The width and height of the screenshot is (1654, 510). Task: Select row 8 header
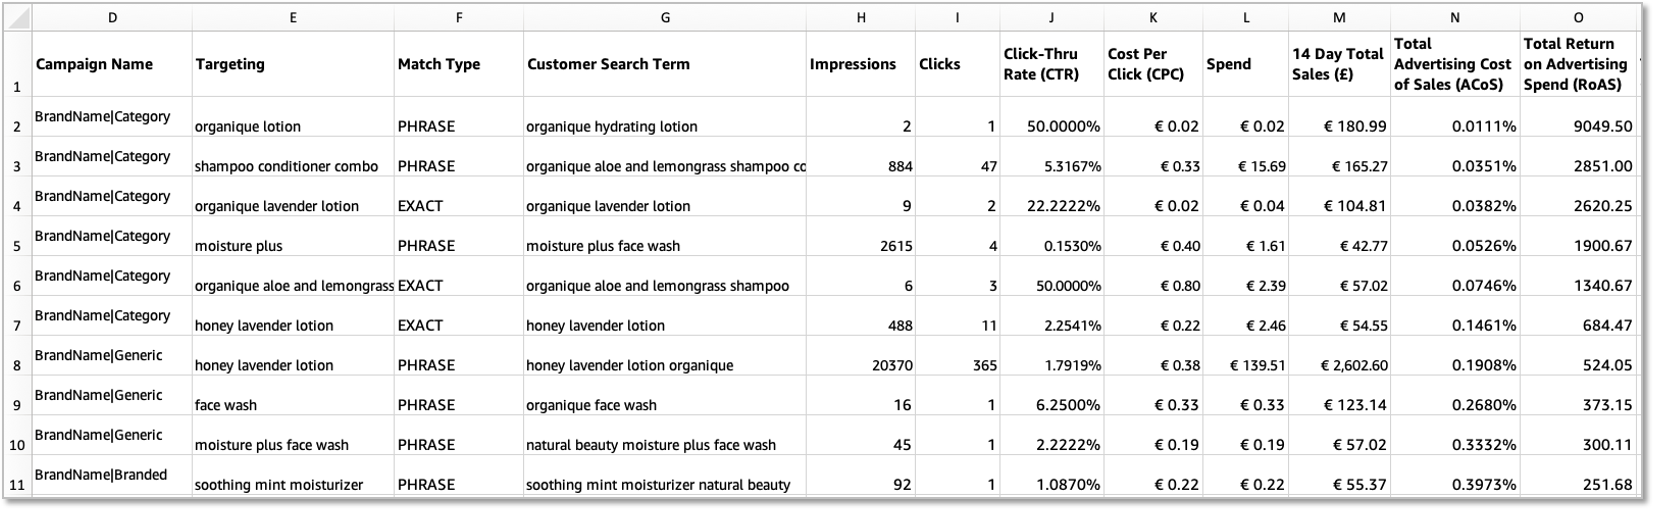pyautogui.click(x=17, y=366)
